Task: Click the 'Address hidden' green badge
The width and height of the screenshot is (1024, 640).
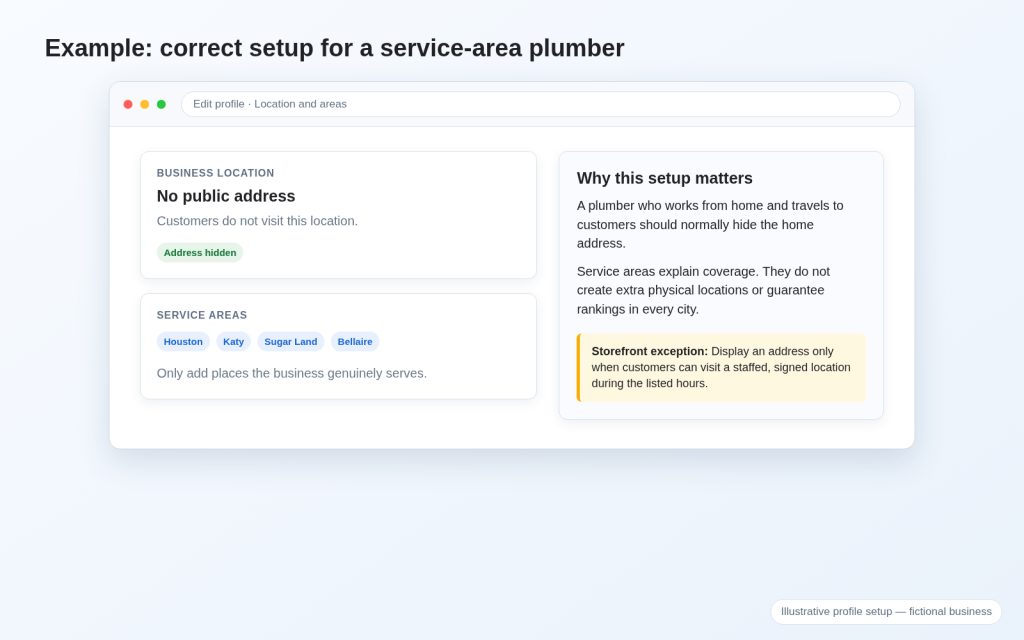Action: (200, 253)
